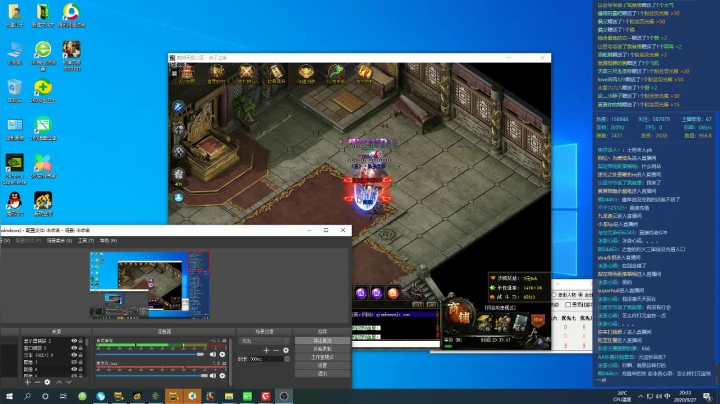
Task: Open settings gear for the OBS Desktop Audio track
Action: [x=222, y=354]
